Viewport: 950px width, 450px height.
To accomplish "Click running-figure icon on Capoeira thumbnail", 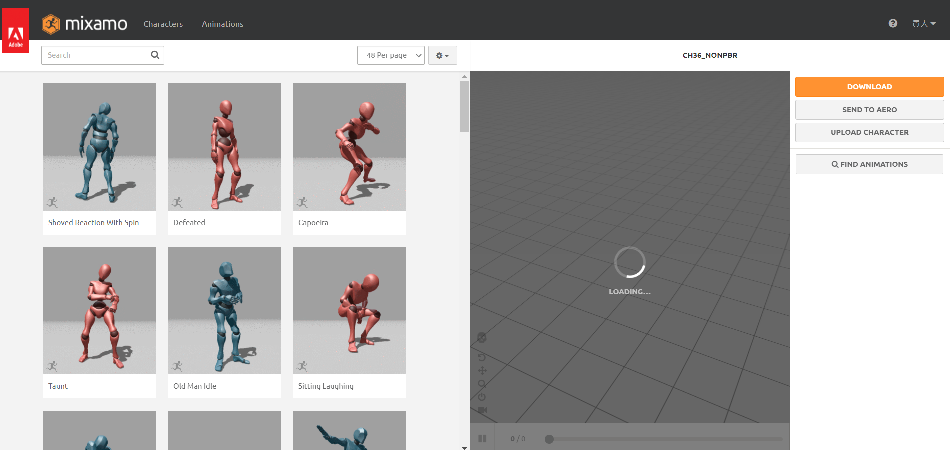I will [x=302, y=202].
